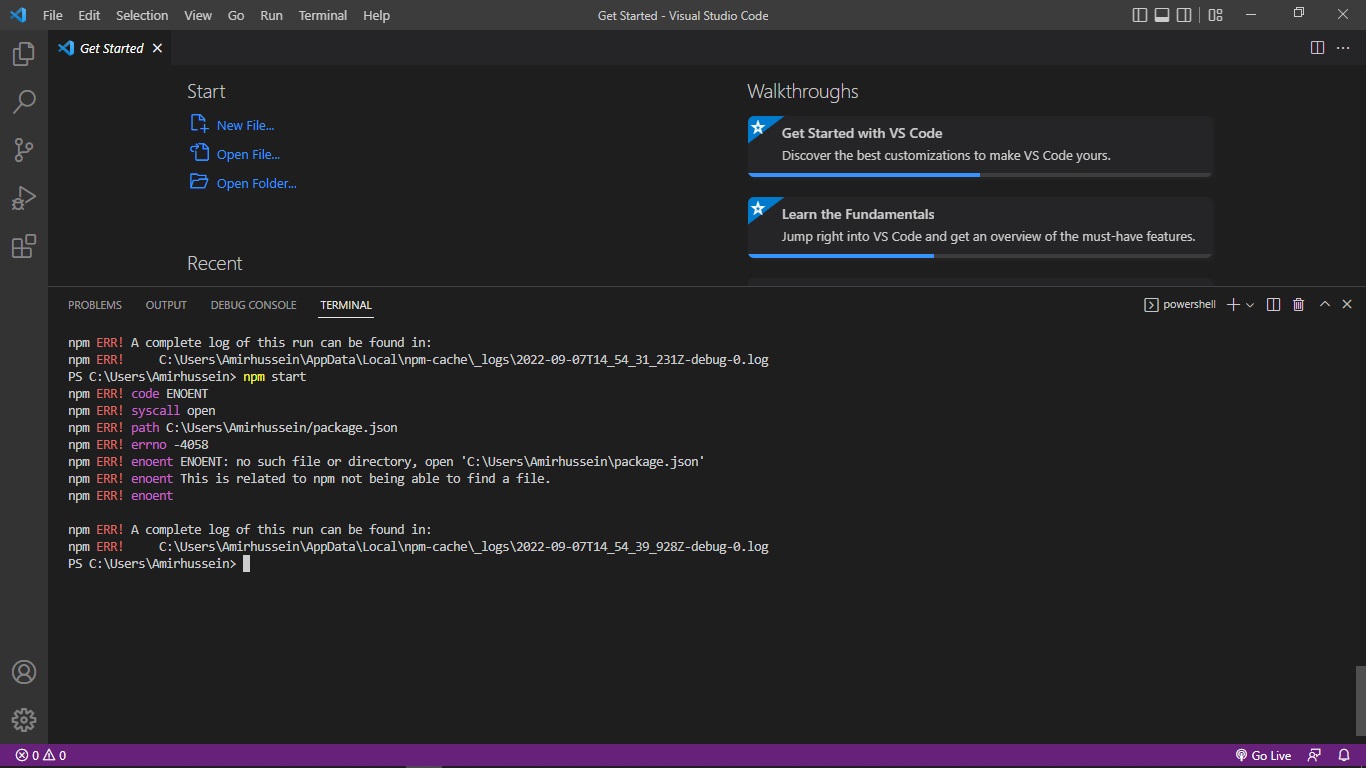This screenshot has height=768, width=1366.
Task: Open the Selection menu
Action: pyautogui.click(x=142, y=15)
